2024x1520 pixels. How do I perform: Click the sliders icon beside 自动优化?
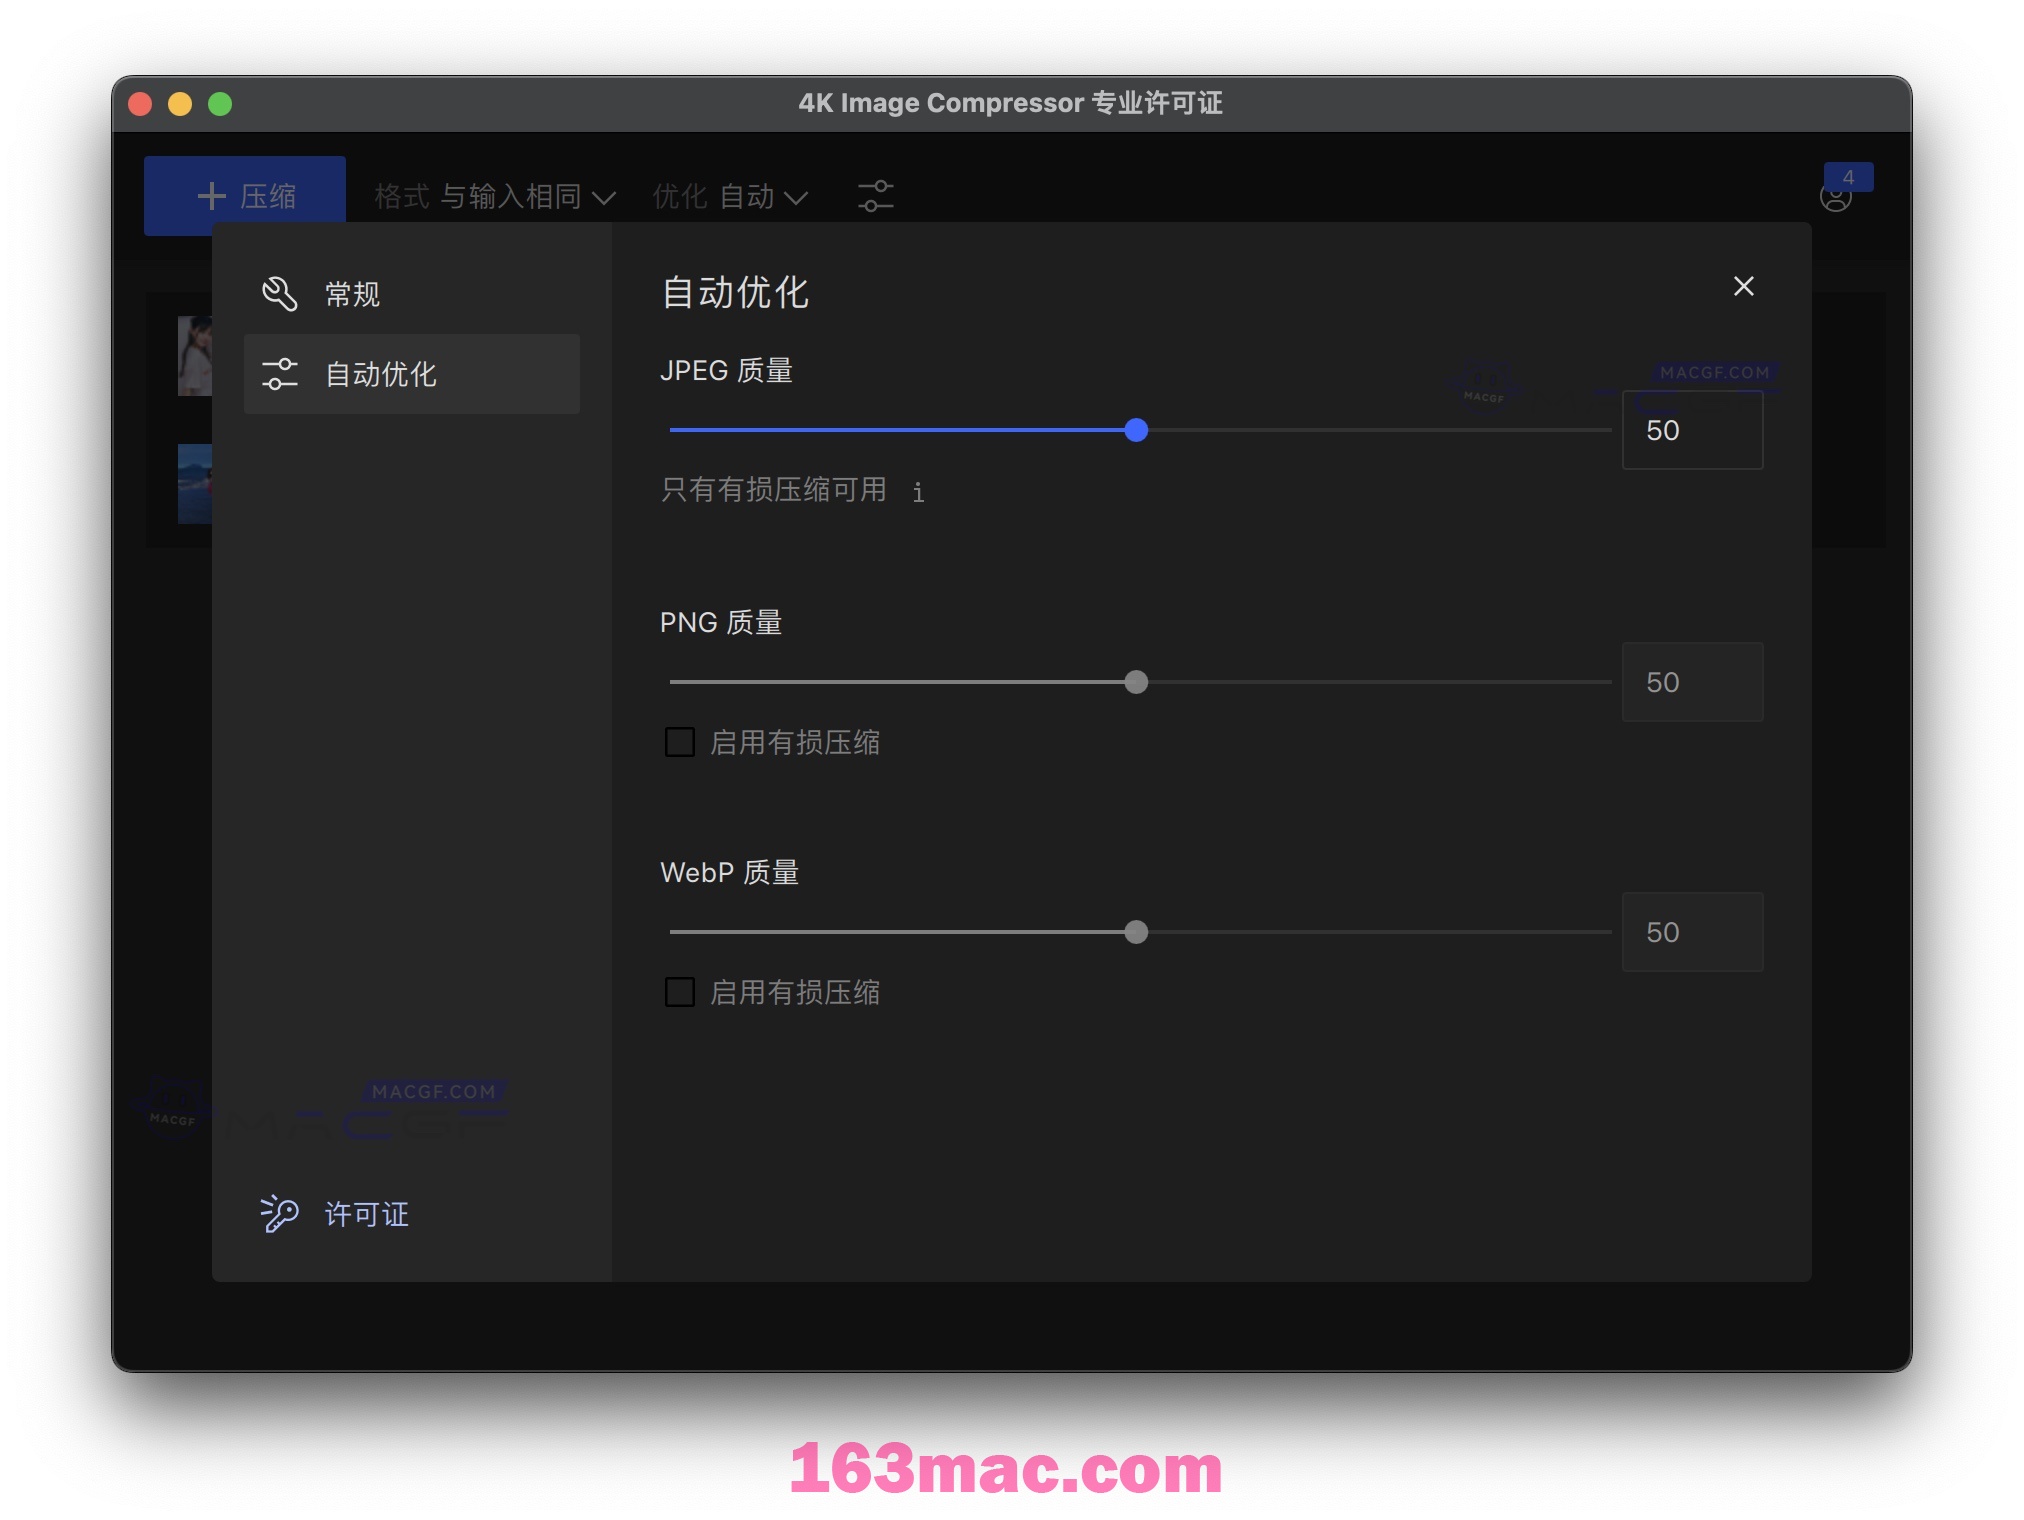[x=279, y=374]
